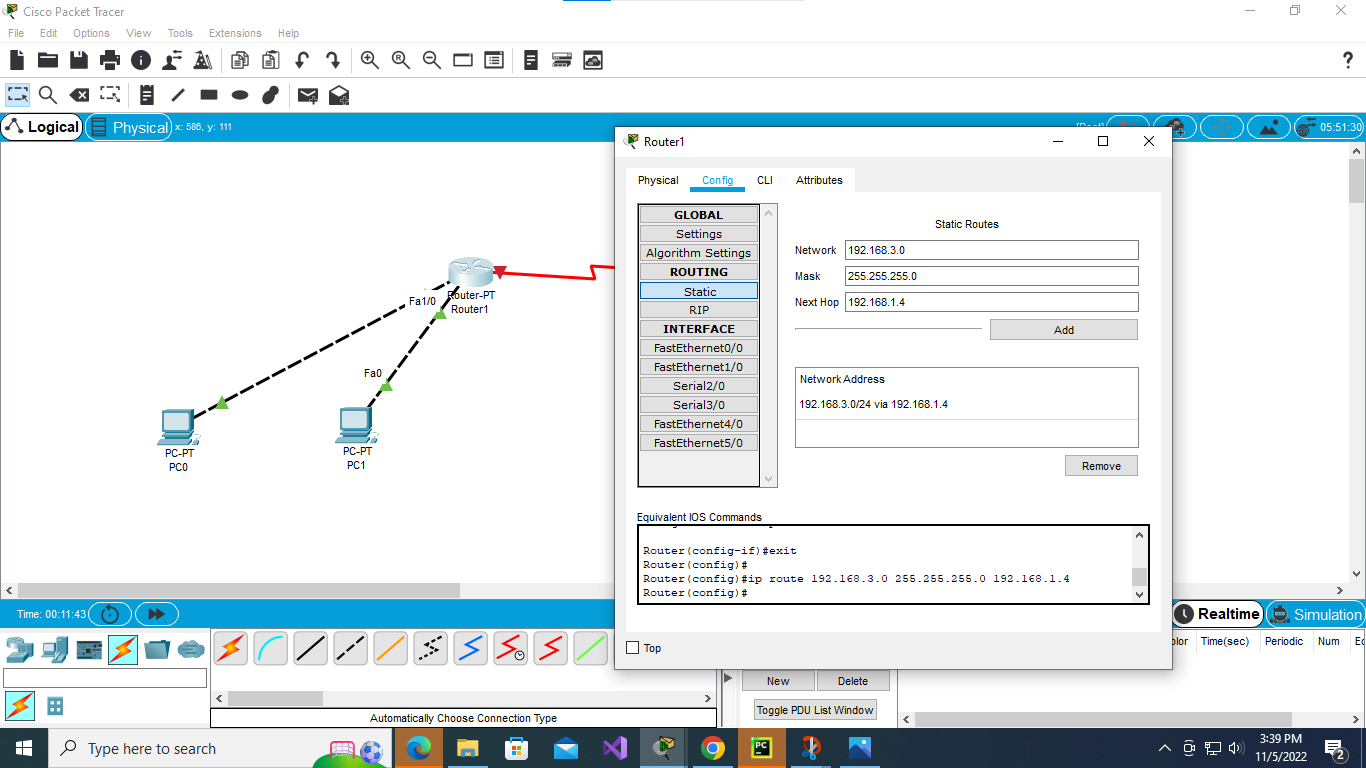The width and height of the screenshot is (1366, 768).
Task: Click the New file icon in toolbar
Action: [17, 60]
